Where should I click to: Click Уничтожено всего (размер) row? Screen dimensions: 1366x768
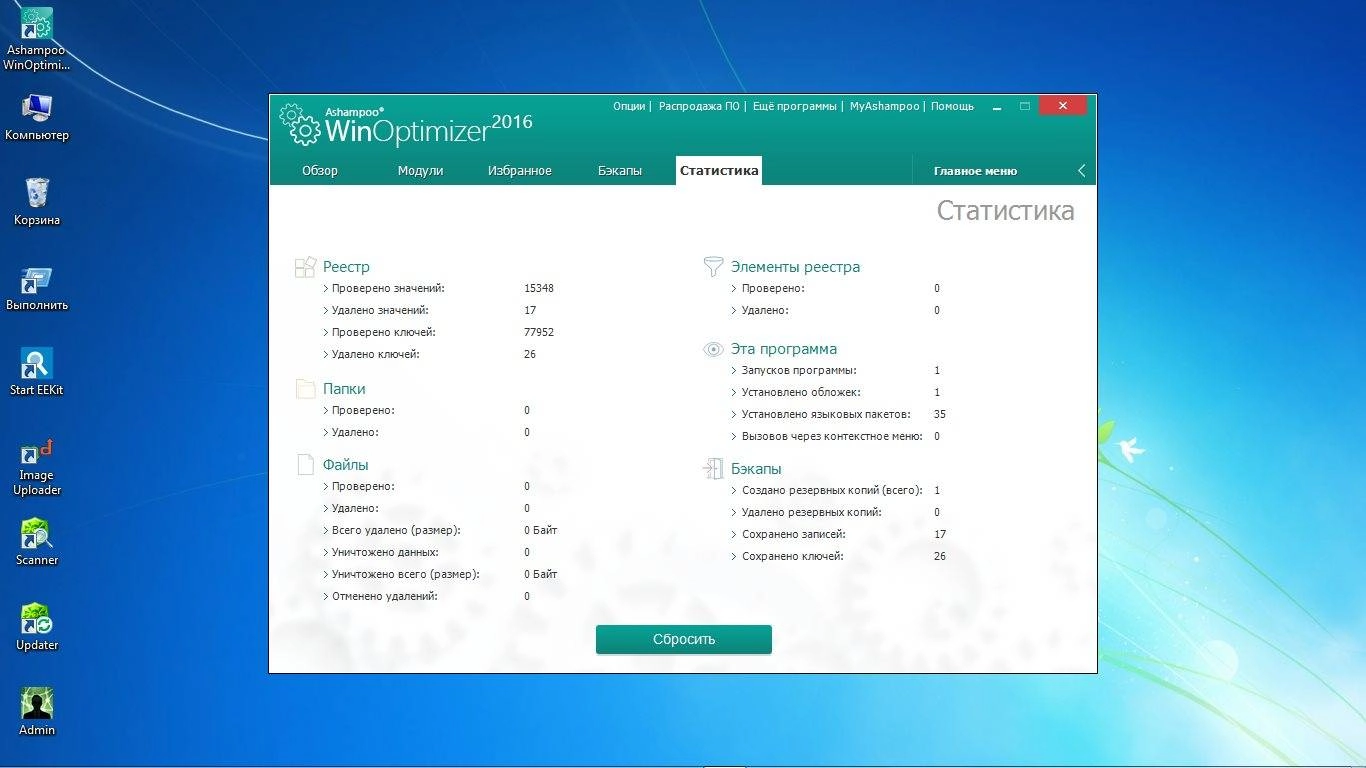[440, 574]
